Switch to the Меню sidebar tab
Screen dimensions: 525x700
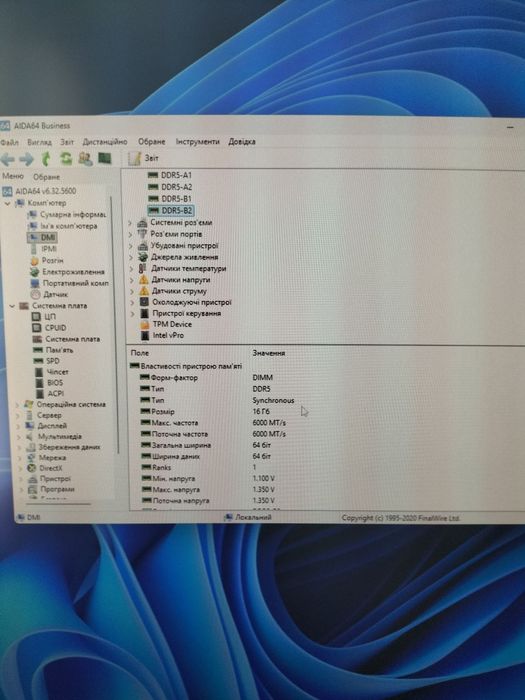[13, 176]
